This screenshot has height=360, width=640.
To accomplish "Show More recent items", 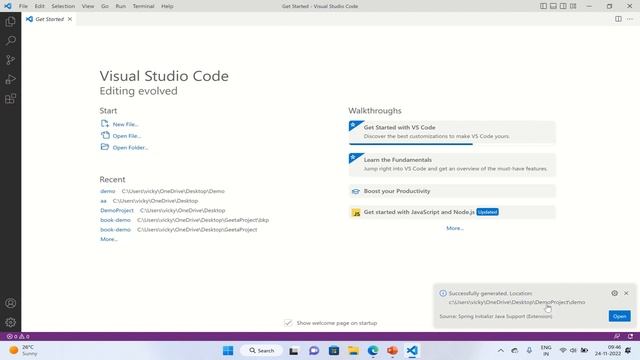I will click(x=109, y=239).
